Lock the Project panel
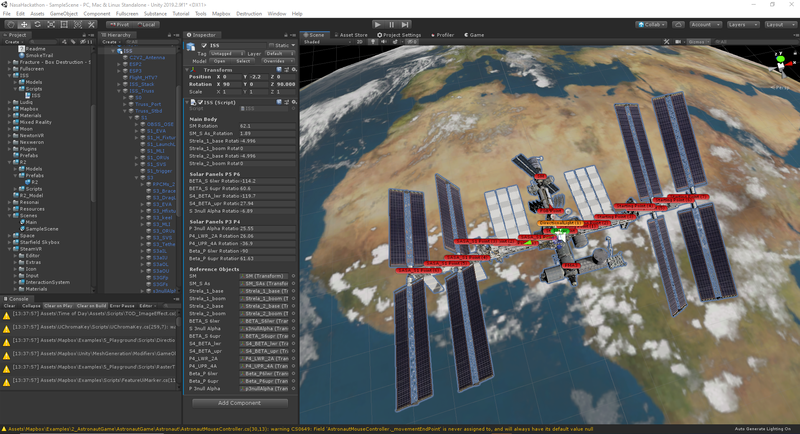Screen dimensions: 800x434 pyautogui.click(x=83, y=35)
